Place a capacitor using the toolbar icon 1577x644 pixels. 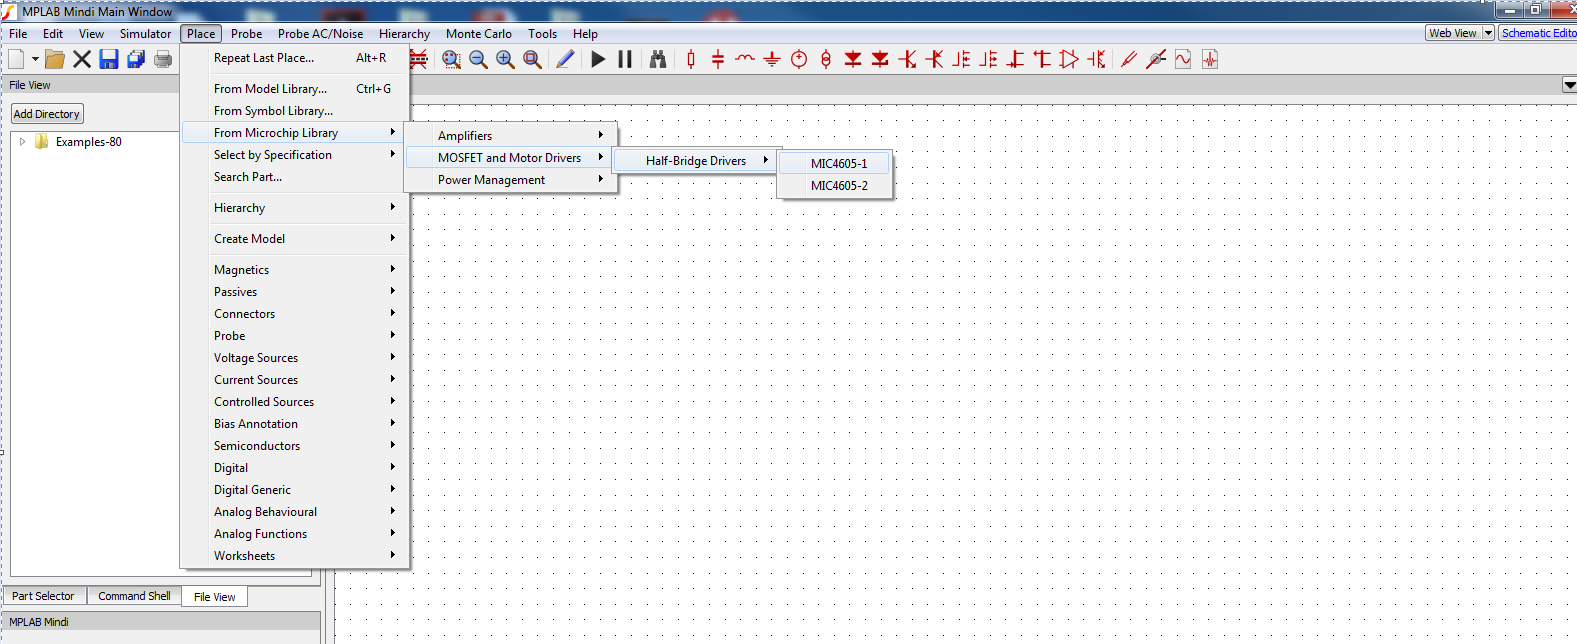718,59
